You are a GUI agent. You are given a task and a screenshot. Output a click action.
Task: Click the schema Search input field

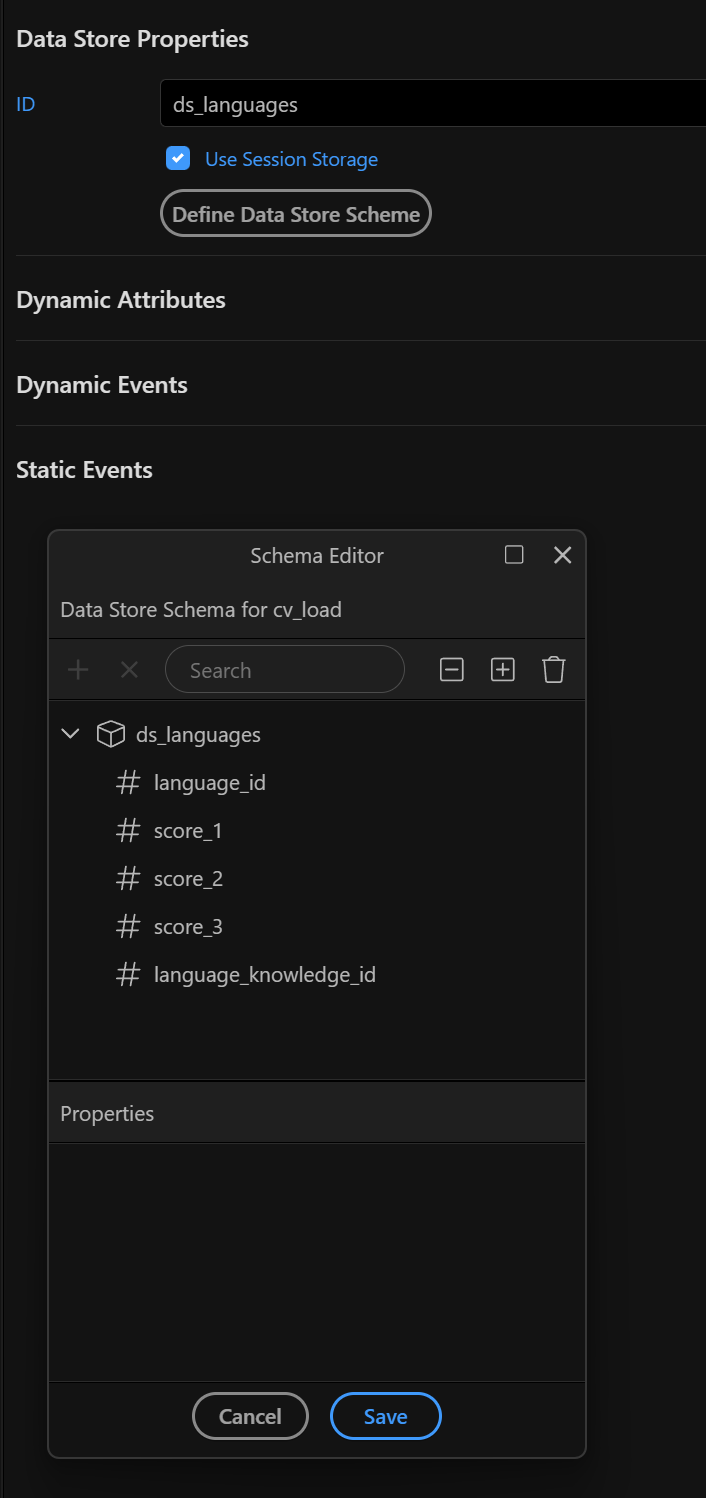pyautogui.click(x=285, y=670)
